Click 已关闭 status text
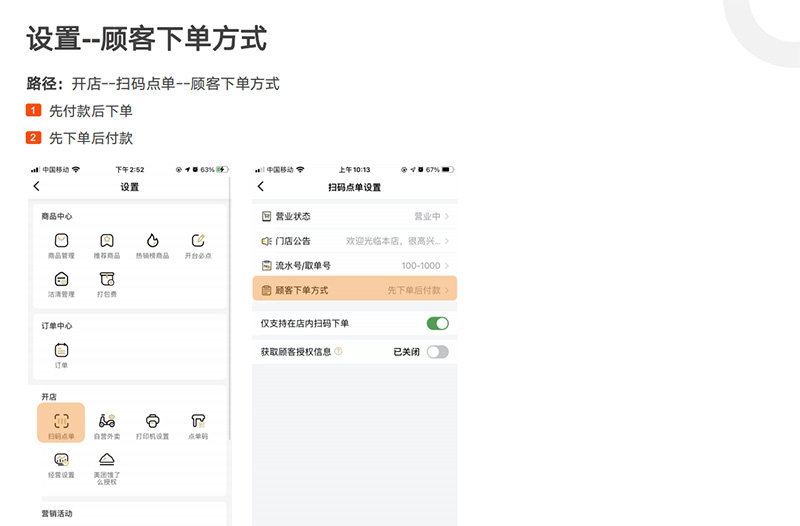 click(x=407, y=352)
